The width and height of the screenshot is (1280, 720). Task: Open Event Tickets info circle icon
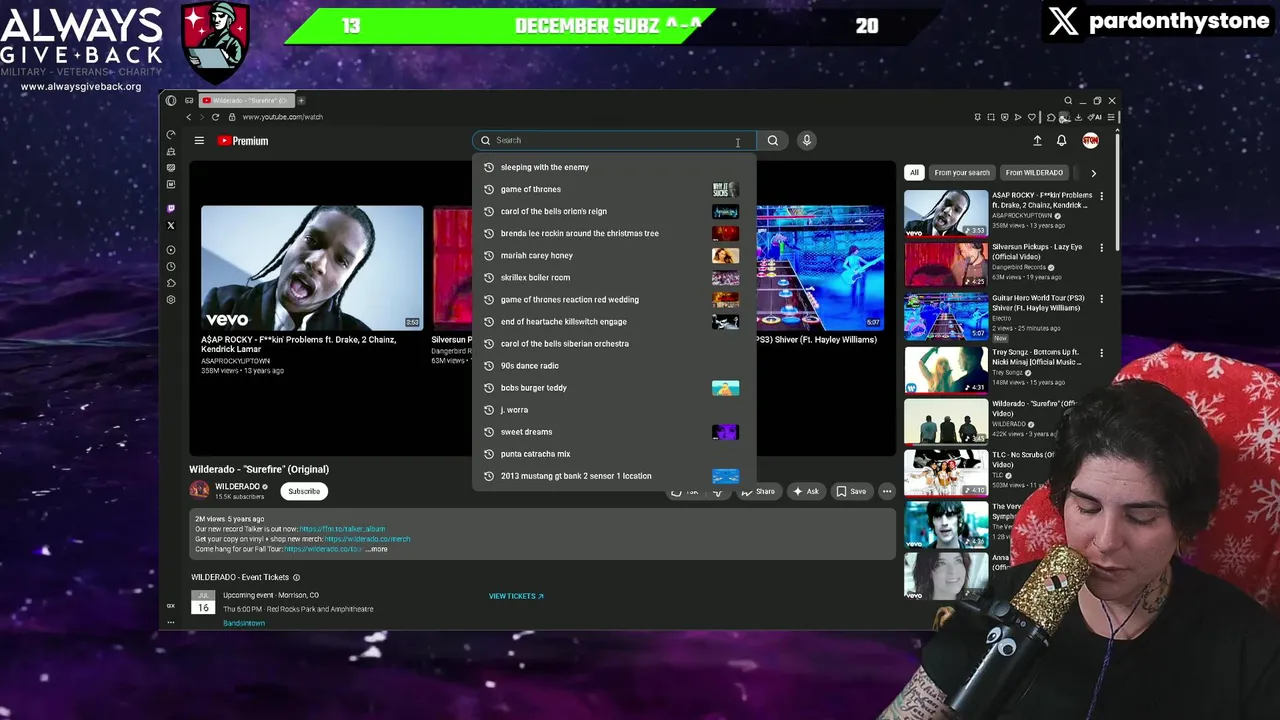click(296, 577)
